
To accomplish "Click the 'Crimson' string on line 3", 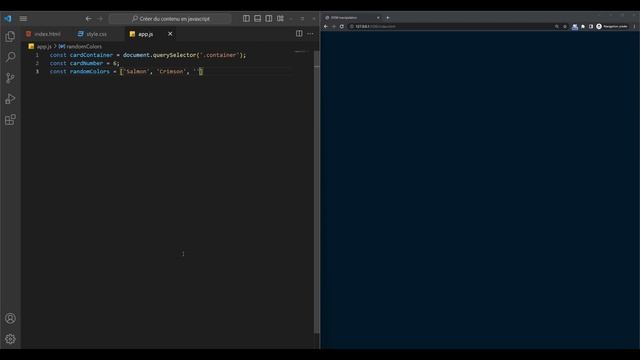I will tap(171, 71).
